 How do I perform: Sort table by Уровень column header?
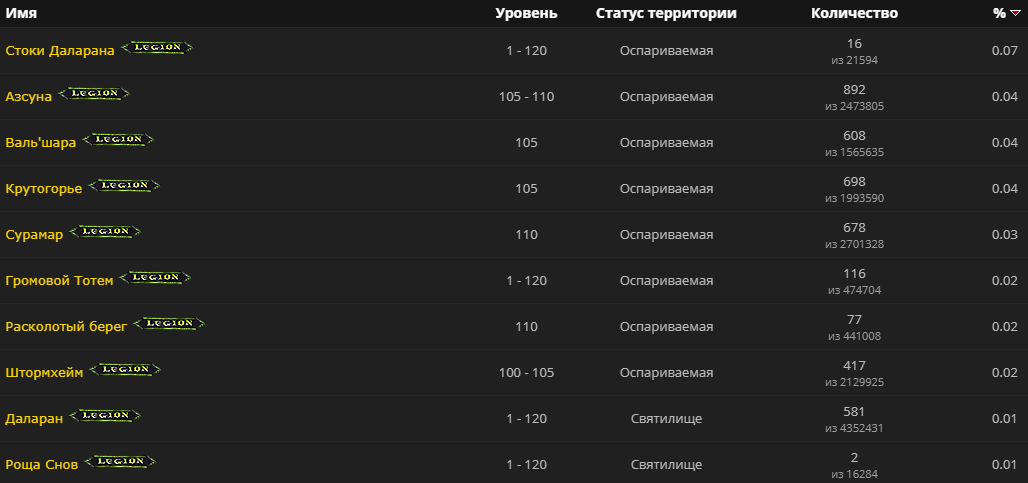[526, 14]
